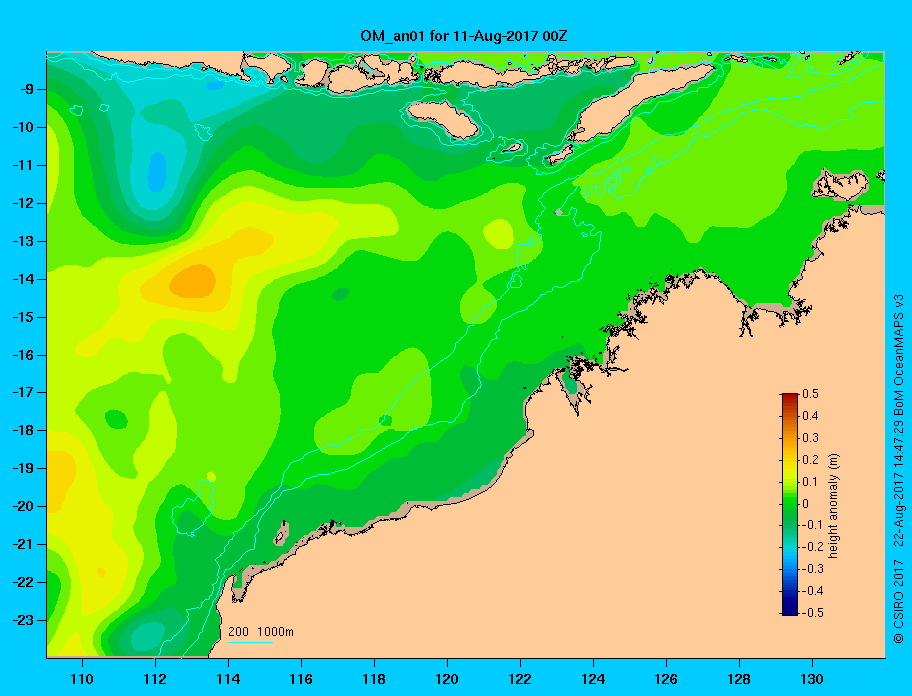
Task: Click the latitude label -19
Action: 23,469
